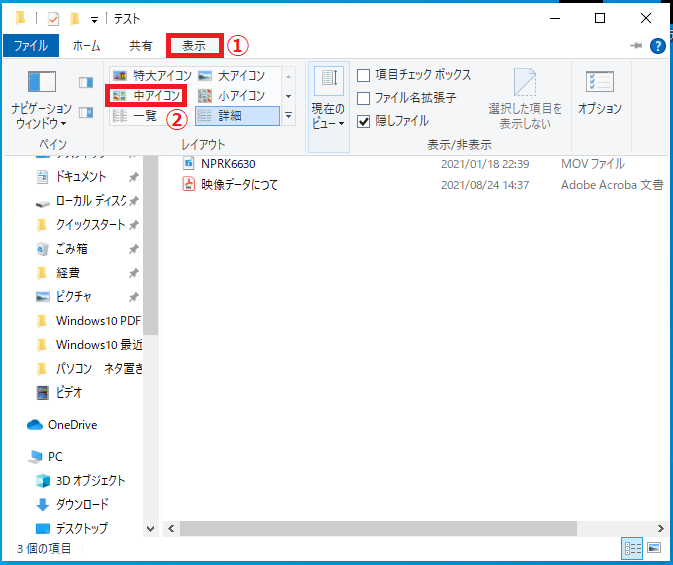673x565 pixels.
Task: Select the Windows10 PDF folder
Action: pyautogui.click(x=98, y=321)
